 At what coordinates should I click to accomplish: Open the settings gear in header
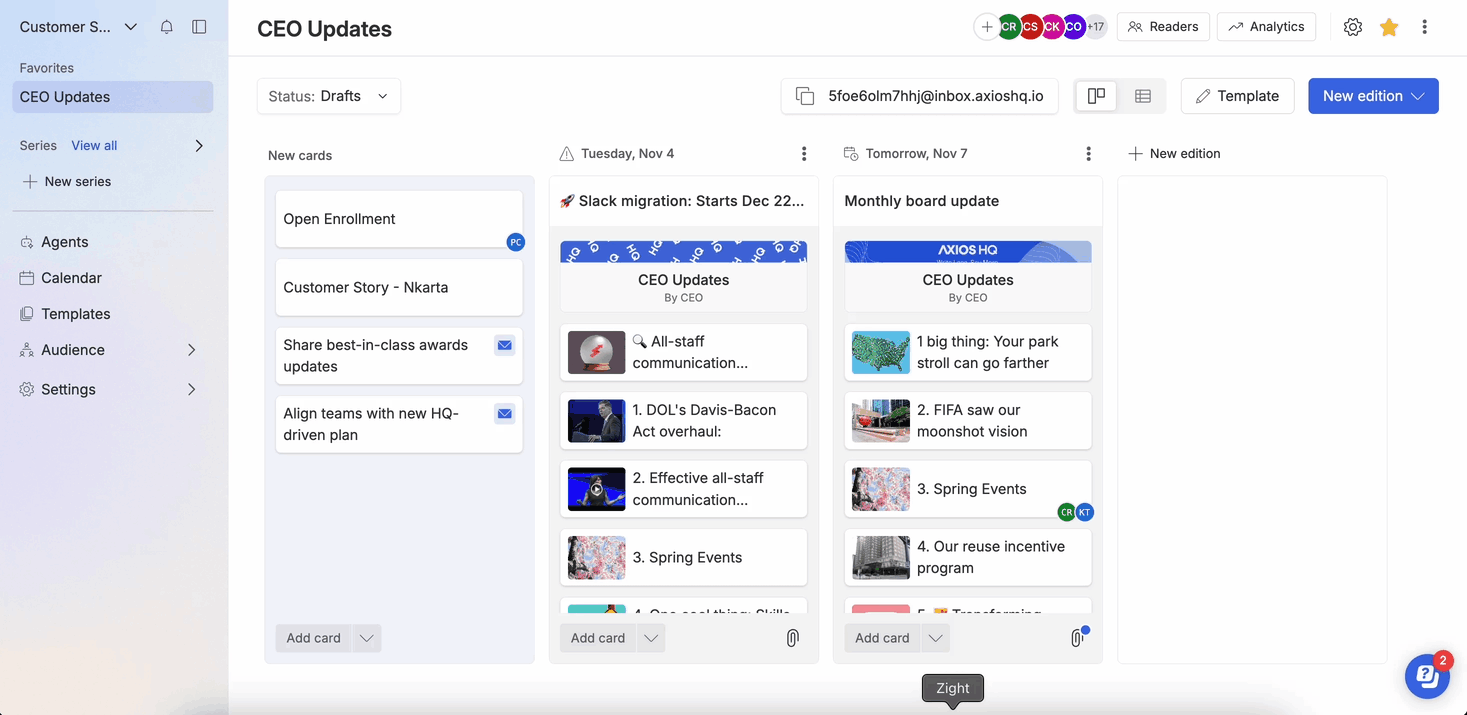tap(1352, 27)
